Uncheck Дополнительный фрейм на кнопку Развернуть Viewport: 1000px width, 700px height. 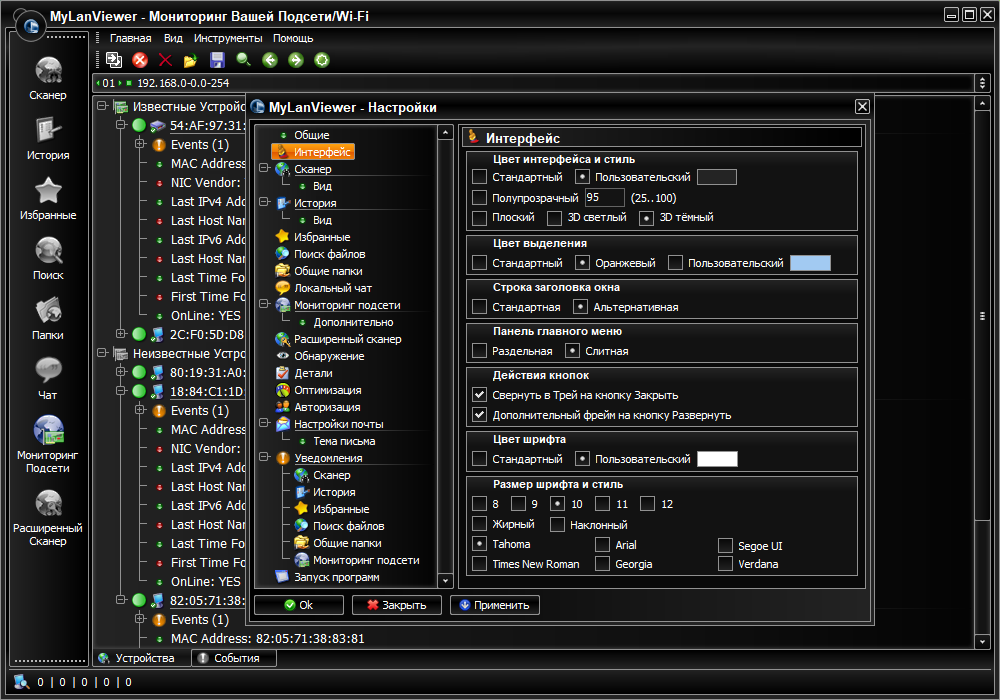point(480,414)
